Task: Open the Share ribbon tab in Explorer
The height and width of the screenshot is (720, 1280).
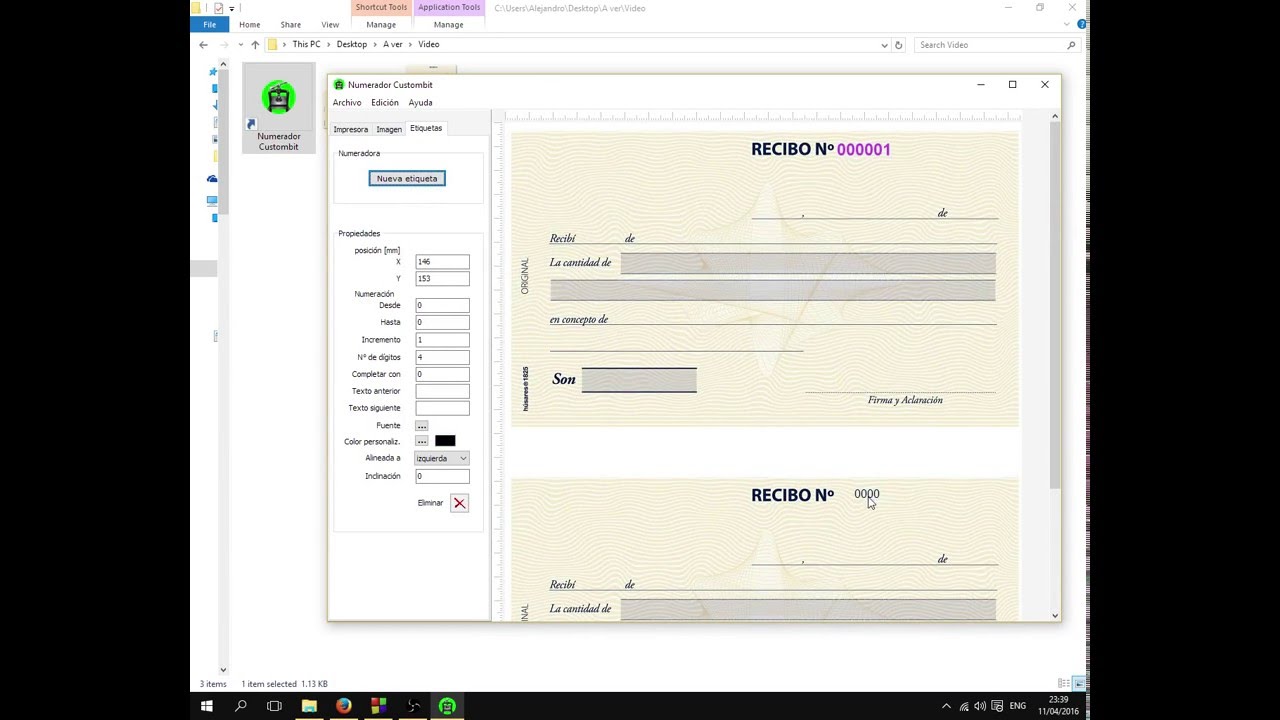Action: 291,25
